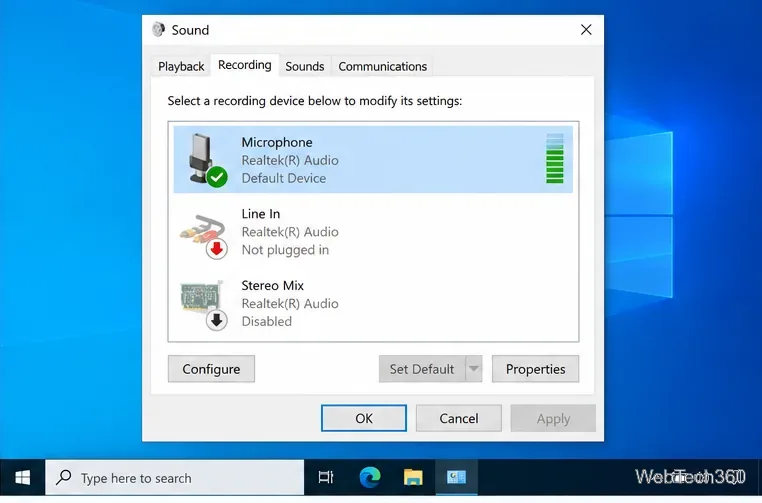Open the Sounds tab
Viewport: 762px width, 503px height.
pyautogui.click(x=305, y=67)
